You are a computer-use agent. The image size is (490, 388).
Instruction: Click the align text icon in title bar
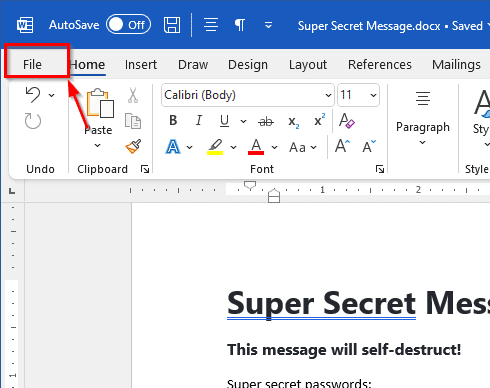coord(211,25)
